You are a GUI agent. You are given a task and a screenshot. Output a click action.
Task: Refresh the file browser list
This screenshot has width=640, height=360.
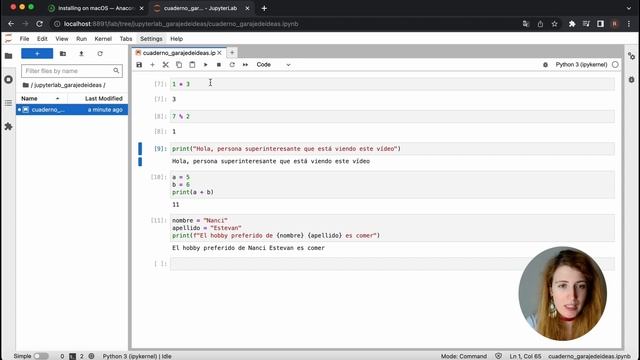pos(100,53)
